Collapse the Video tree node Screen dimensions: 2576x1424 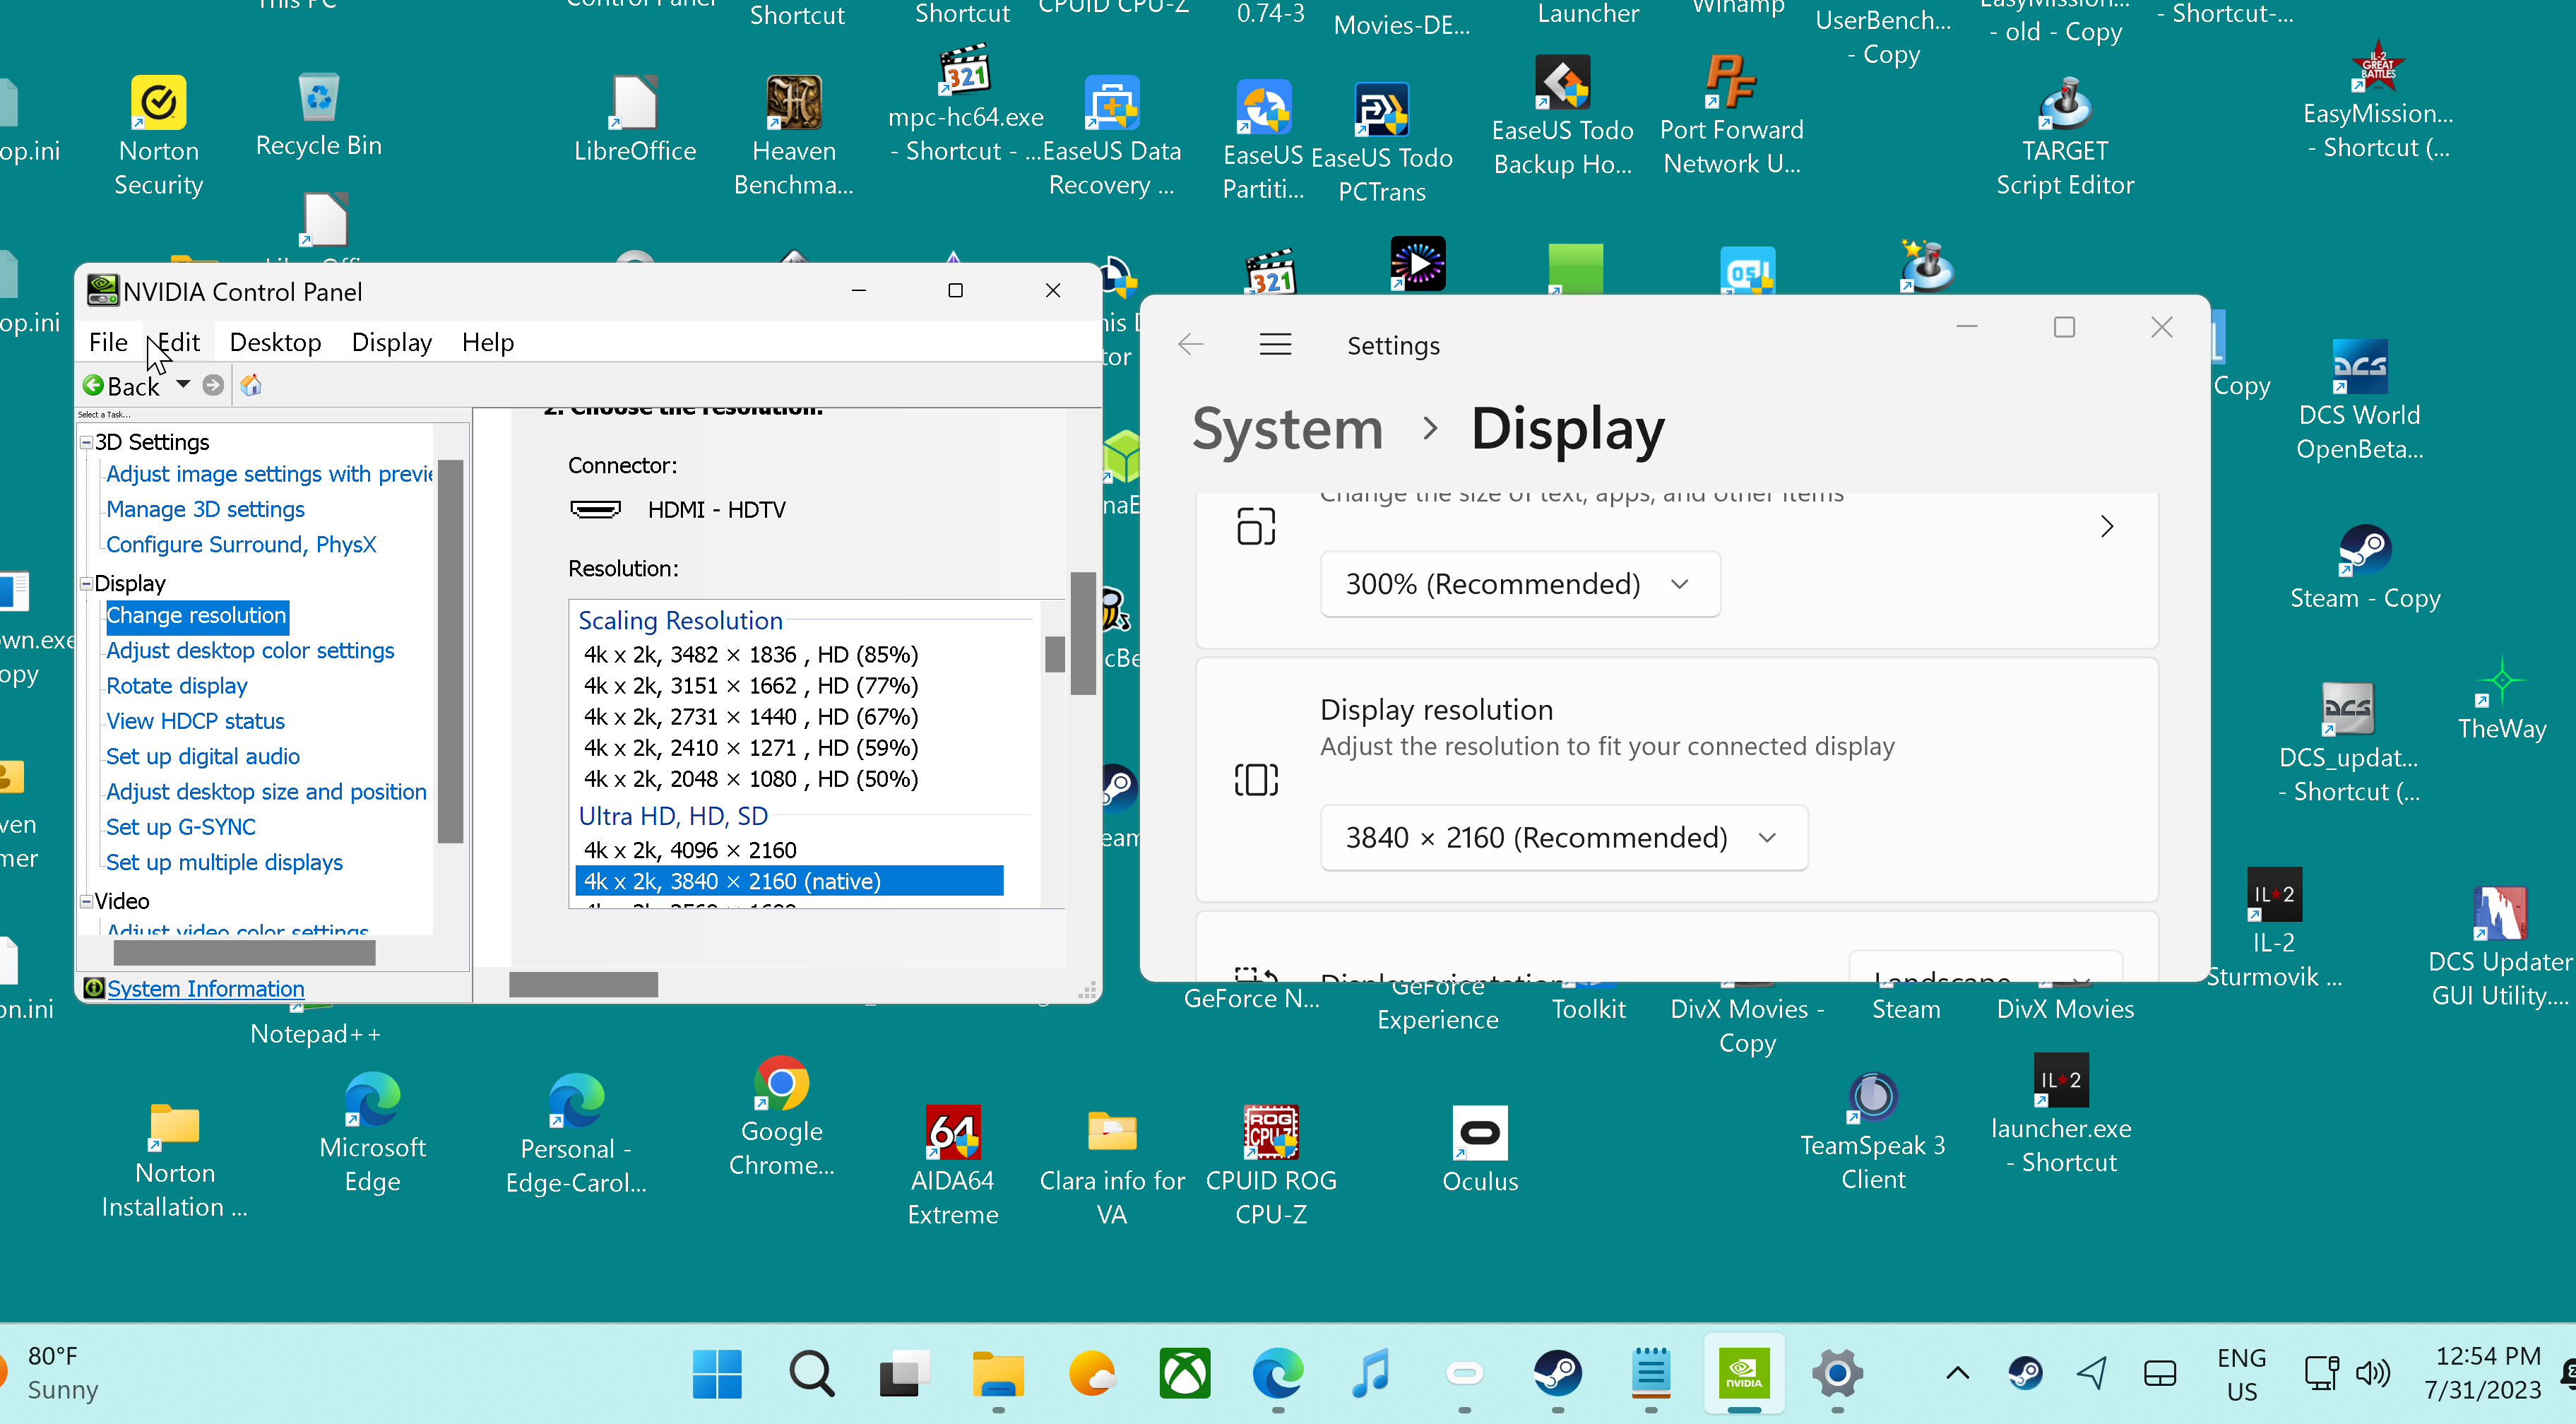pos(87,901)
